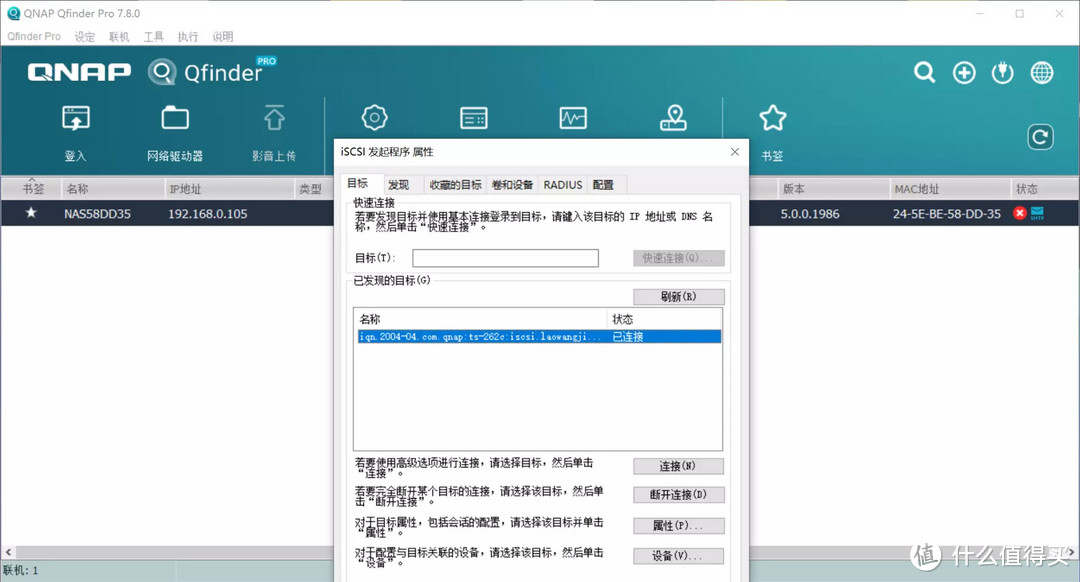
Task: Switch to the 配置 tab
Action: (x=603, y=185)
